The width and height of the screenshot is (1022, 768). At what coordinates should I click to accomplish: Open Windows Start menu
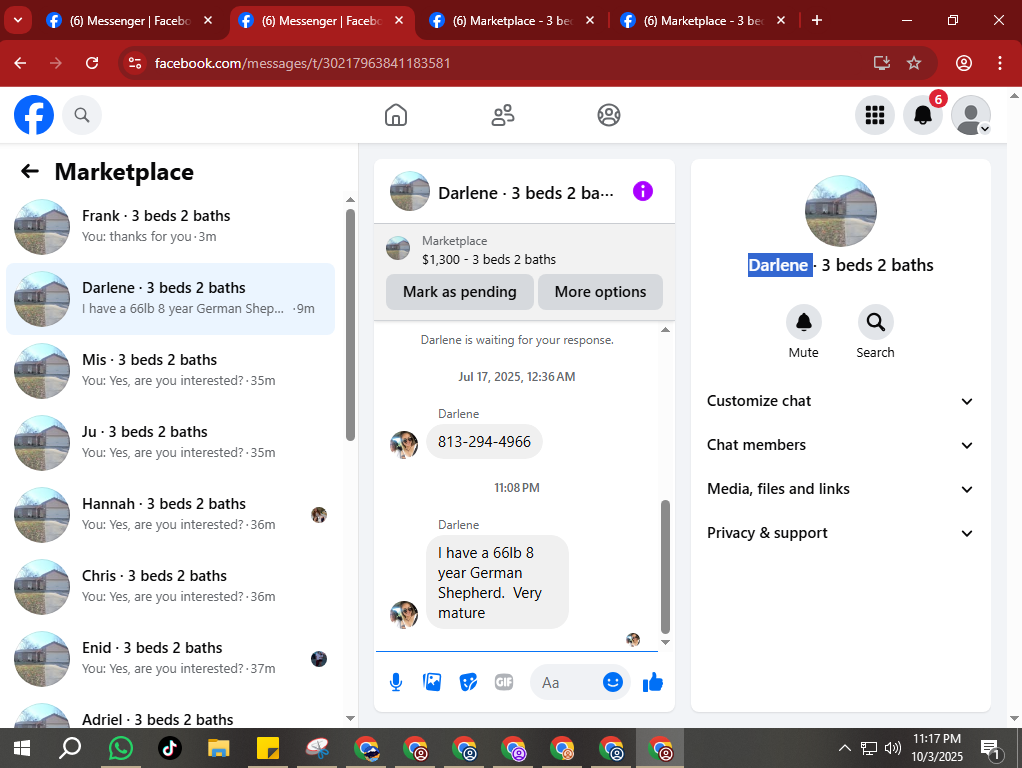click(22, 748)
